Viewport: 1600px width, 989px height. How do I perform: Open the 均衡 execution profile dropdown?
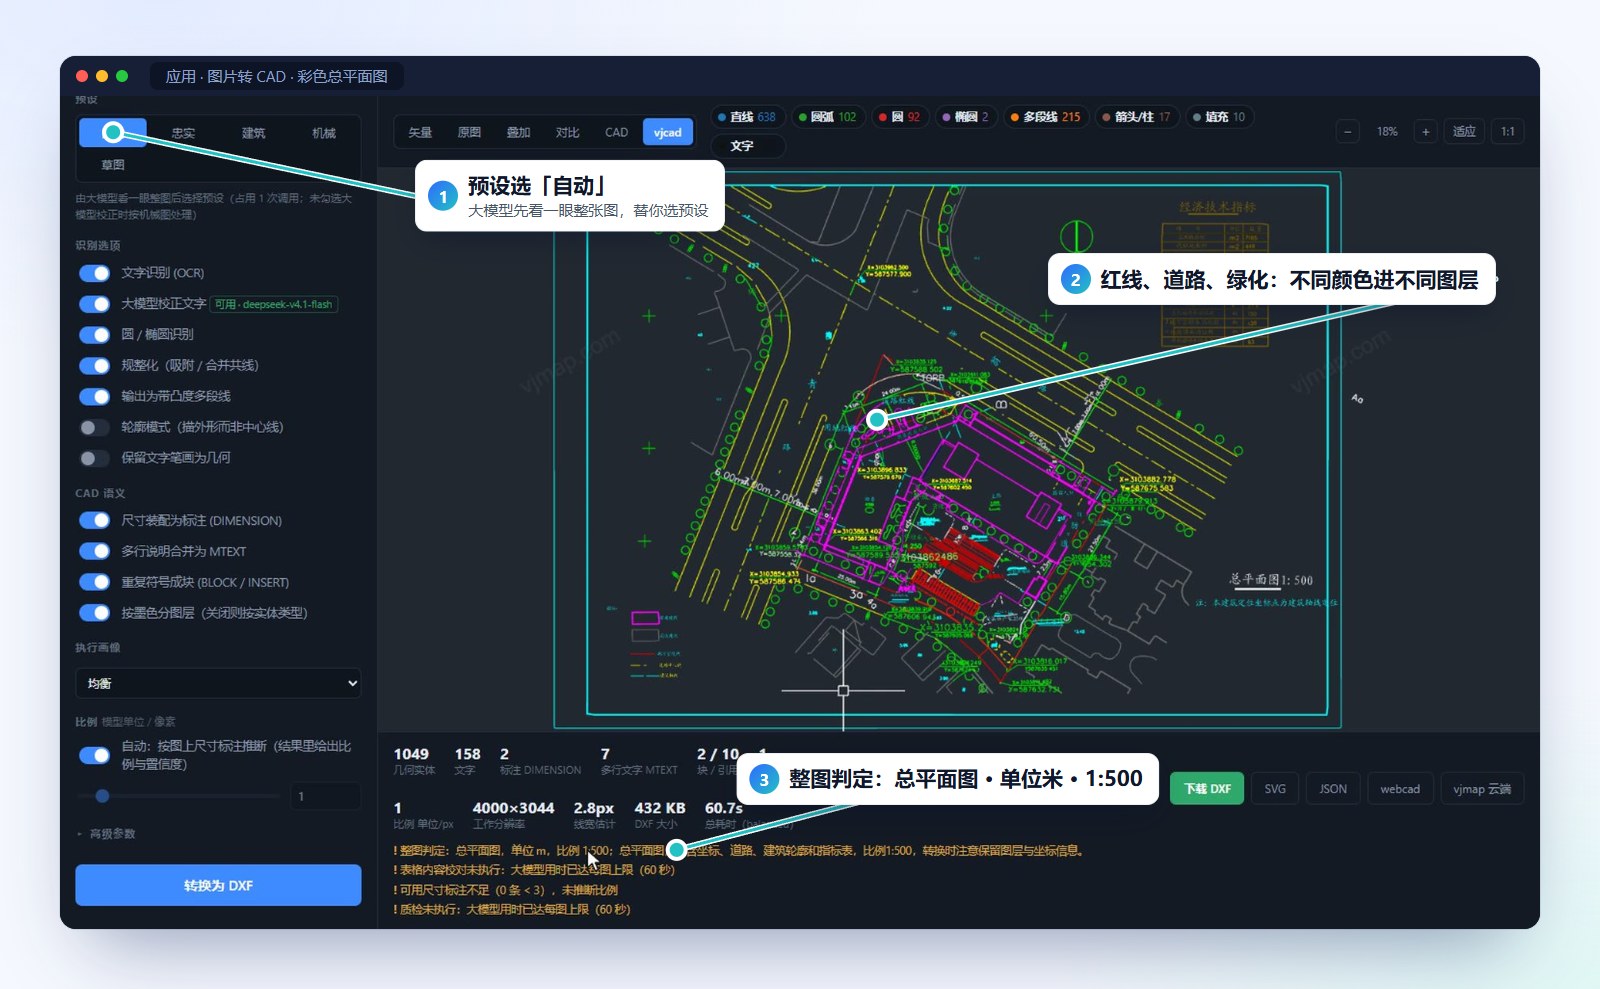coord(218,683)
